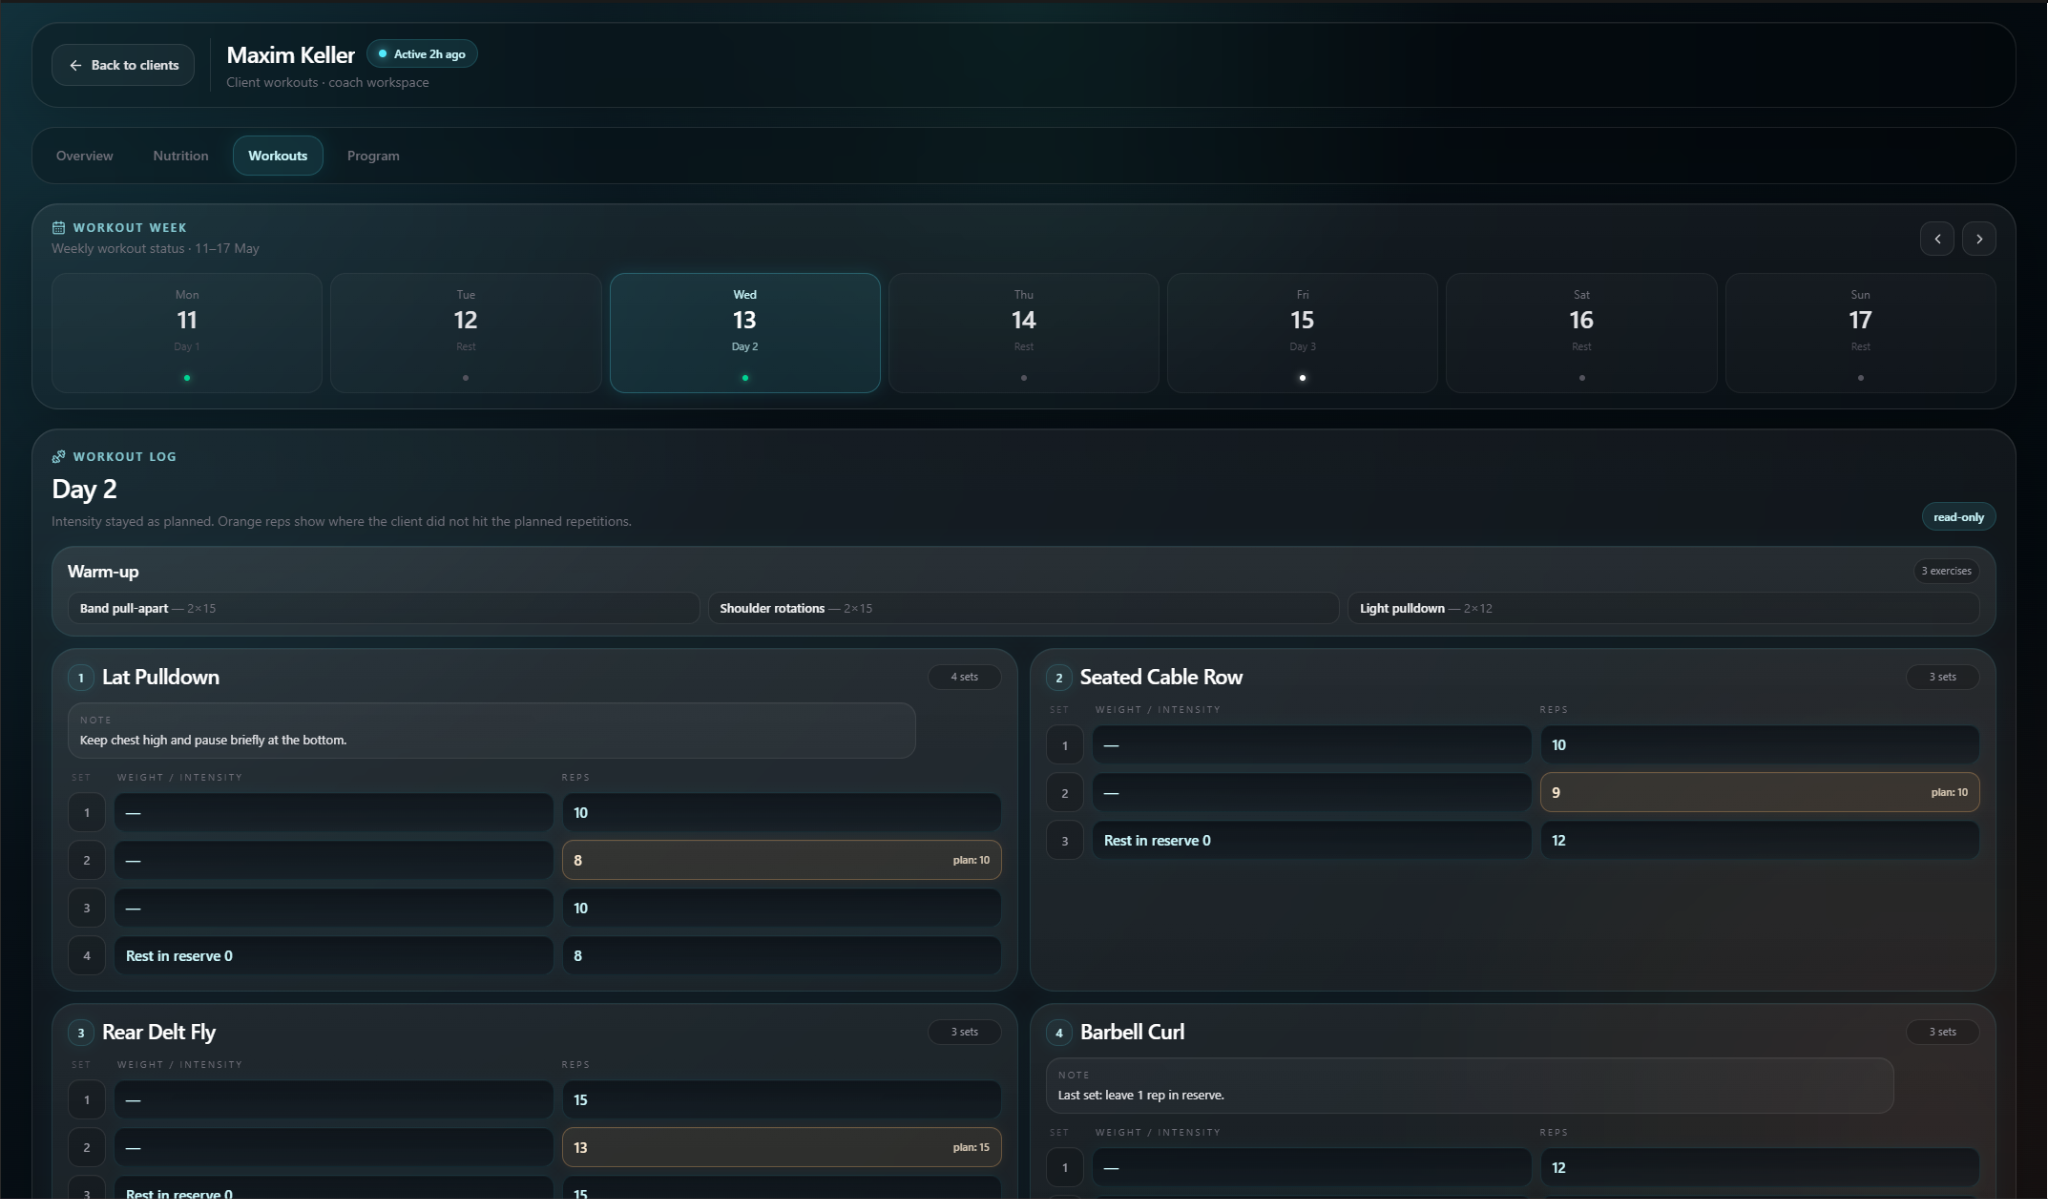This screenshot has height=1199, width=2048.
Task: Click the Barbell Curl note about last set
Action: [x=1469, y=1086]
